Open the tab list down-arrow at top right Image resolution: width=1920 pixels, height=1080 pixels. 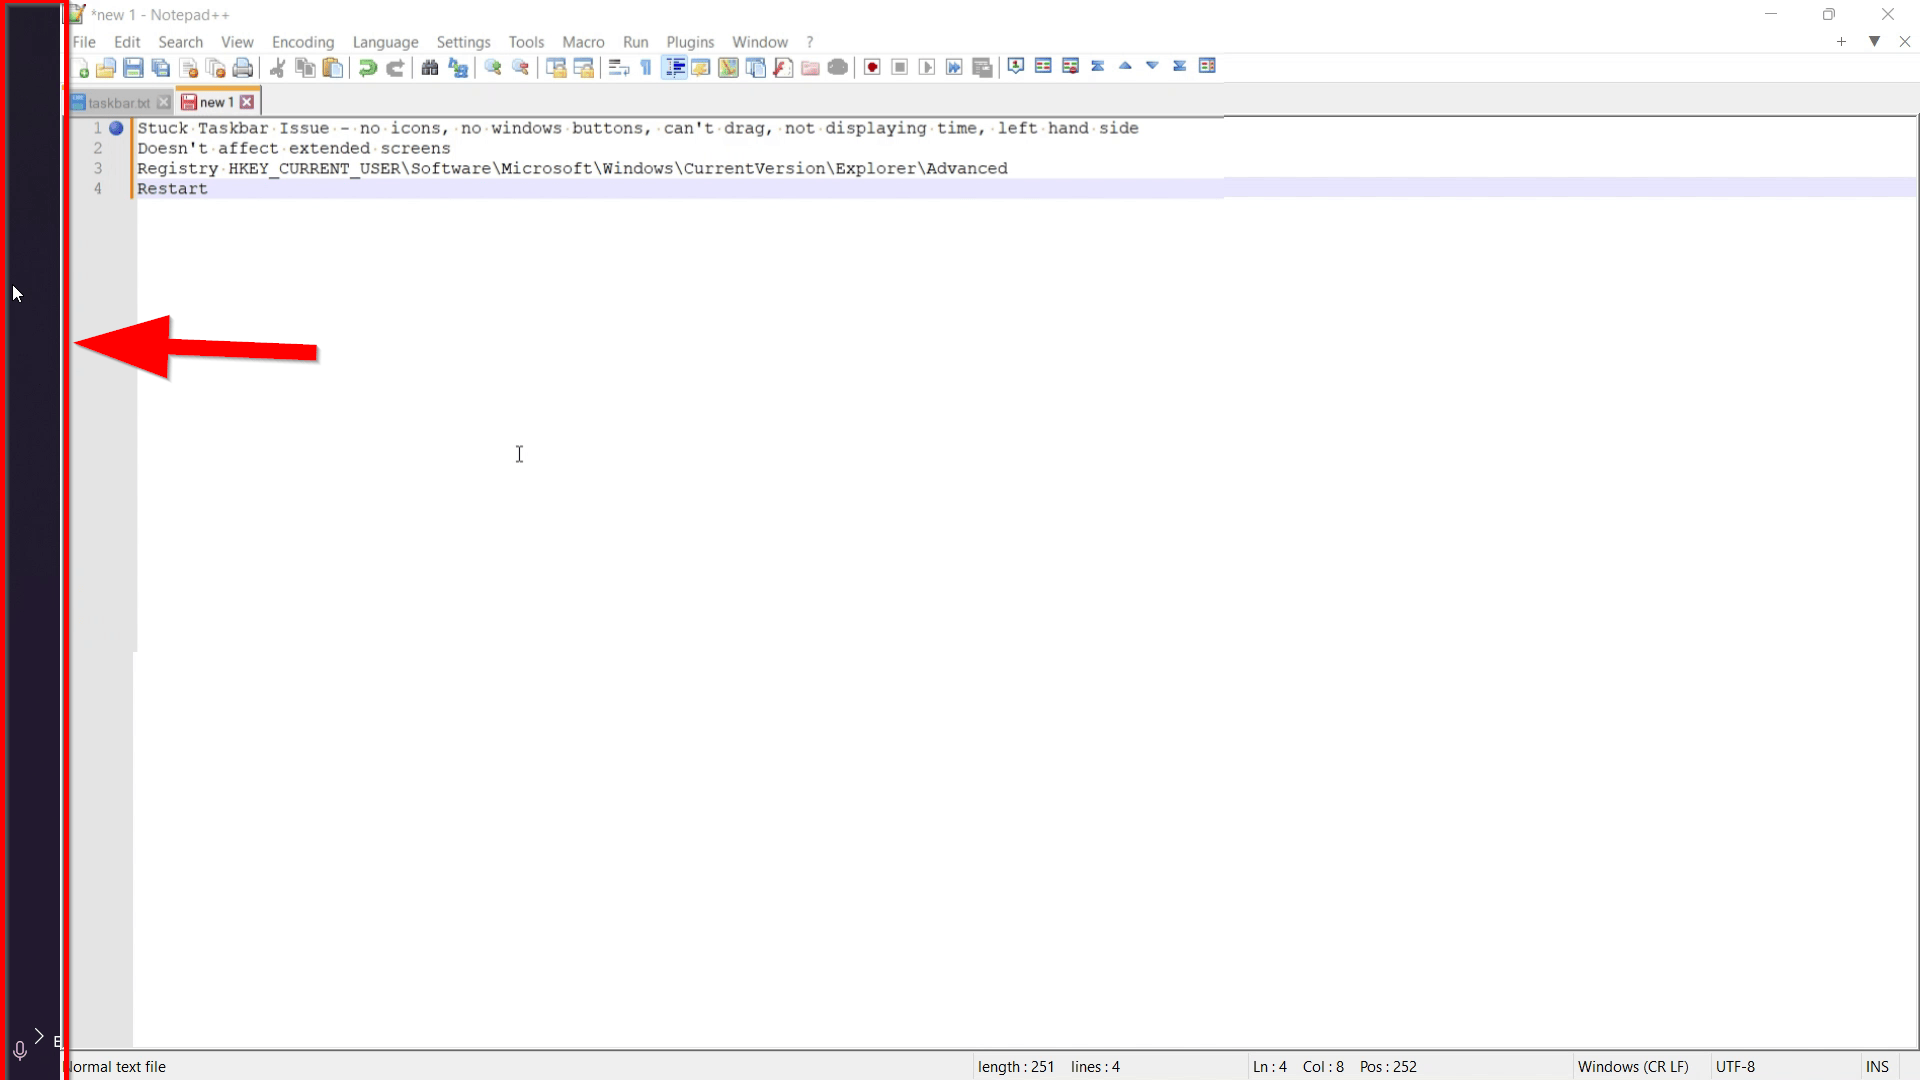pos(1874,41)
